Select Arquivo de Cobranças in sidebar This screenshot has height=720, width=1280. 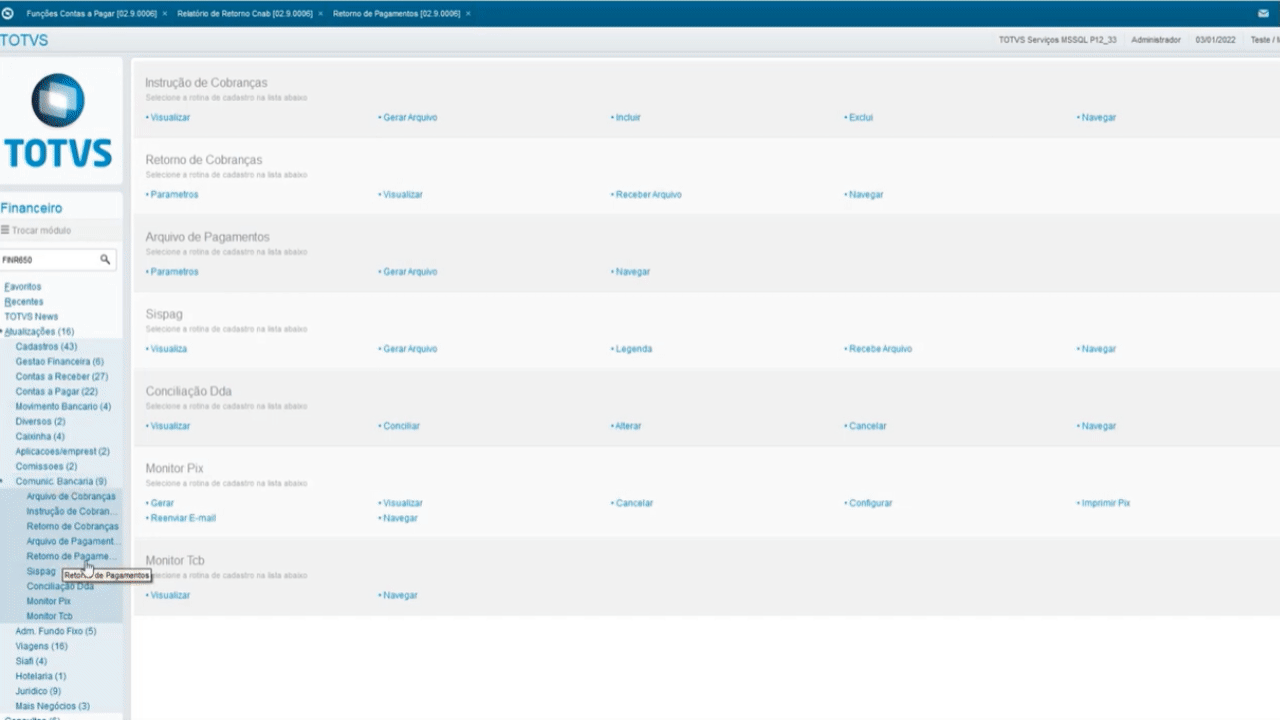(x=71, y=497)
